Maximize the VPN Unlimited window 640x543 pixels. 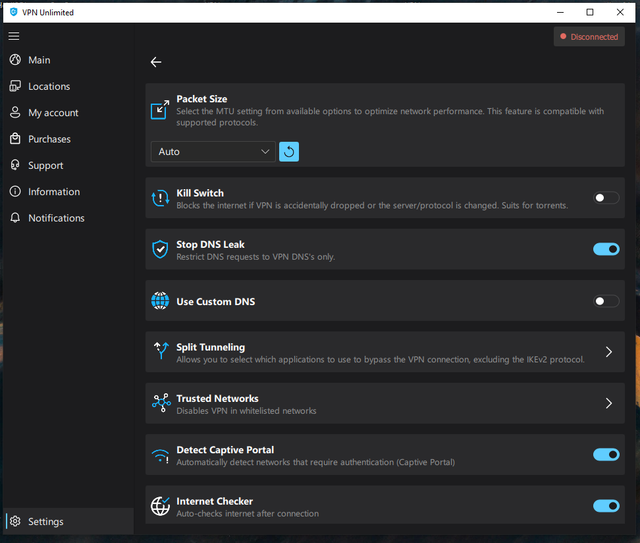[590, 12]
